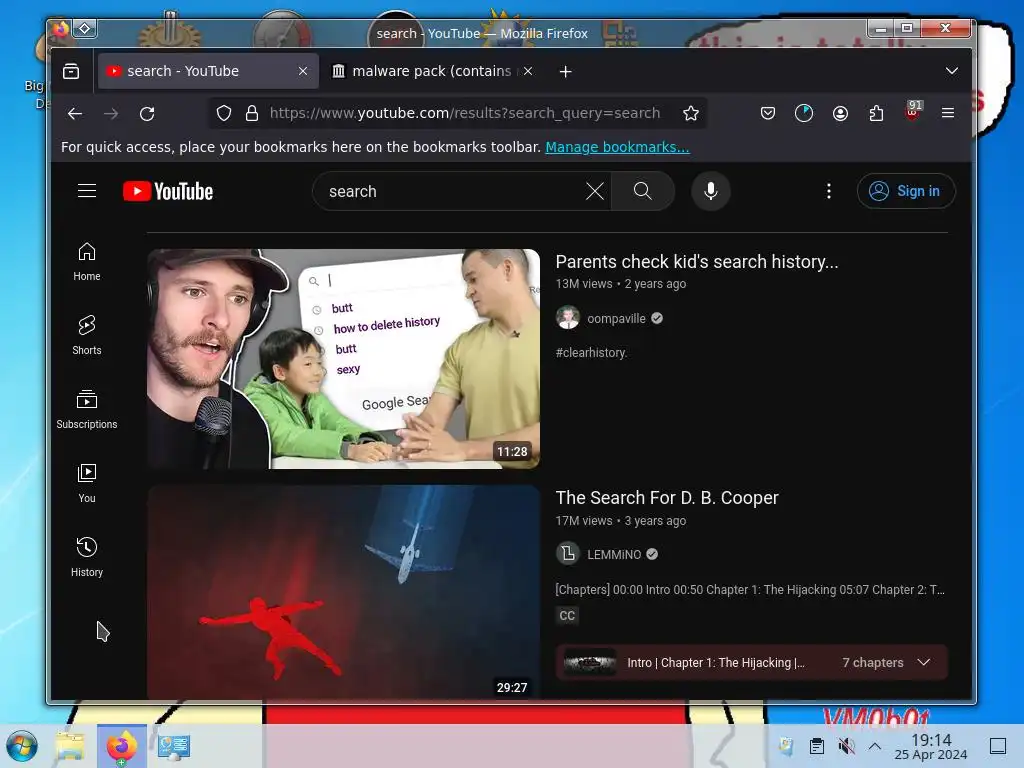Open Parents check kid's search history title
This screenshot has height=768, width=1024.
pos(697,262)
